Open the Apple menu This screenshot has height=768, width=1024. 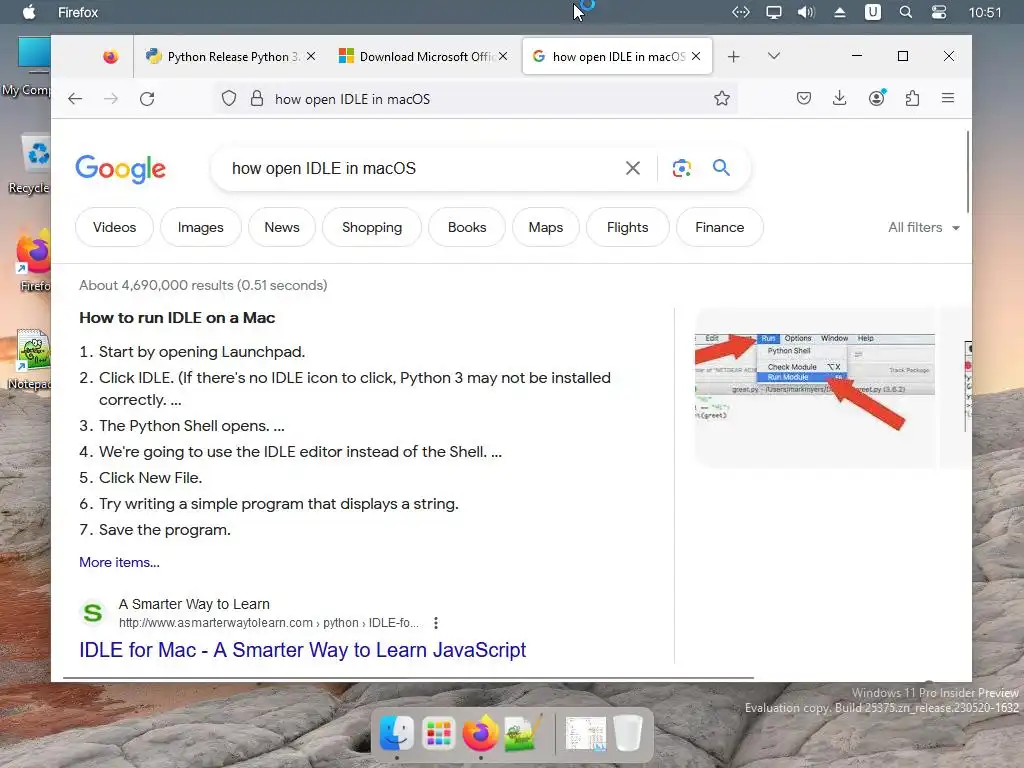[29, 12]
